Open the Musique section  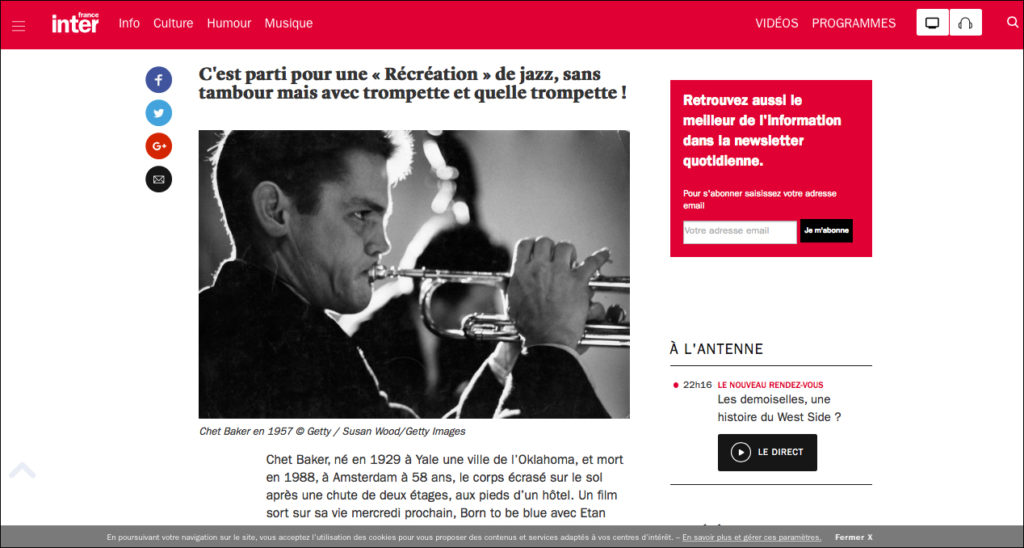click(x=289, y=23)
